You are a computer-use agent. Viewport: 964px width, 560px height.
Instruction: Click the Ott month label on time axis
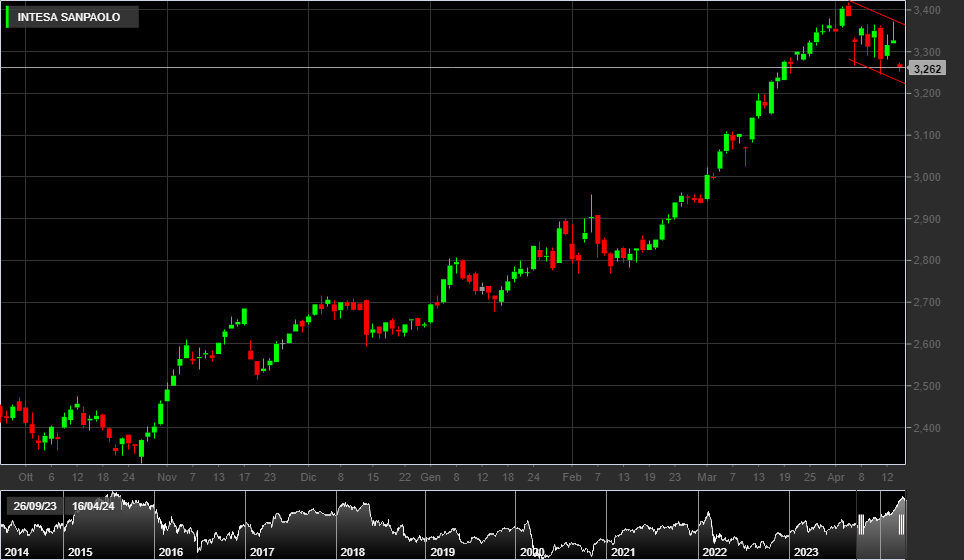tap(25, 477)
